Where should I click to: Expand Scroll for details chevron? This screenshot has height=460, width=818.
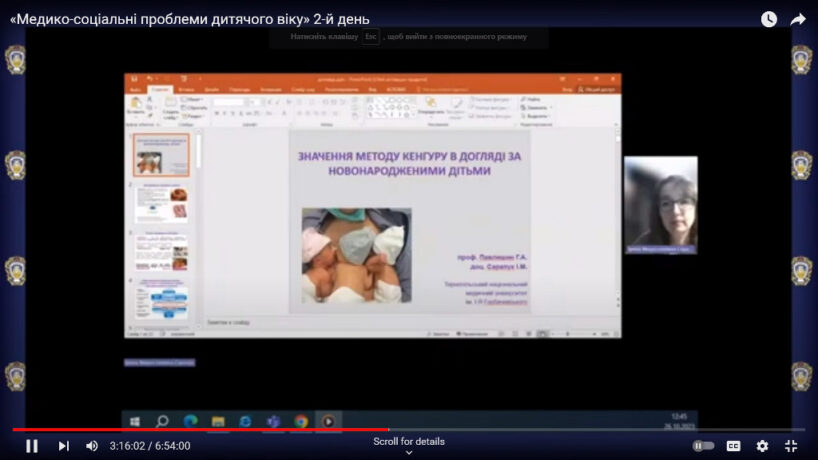409,452
